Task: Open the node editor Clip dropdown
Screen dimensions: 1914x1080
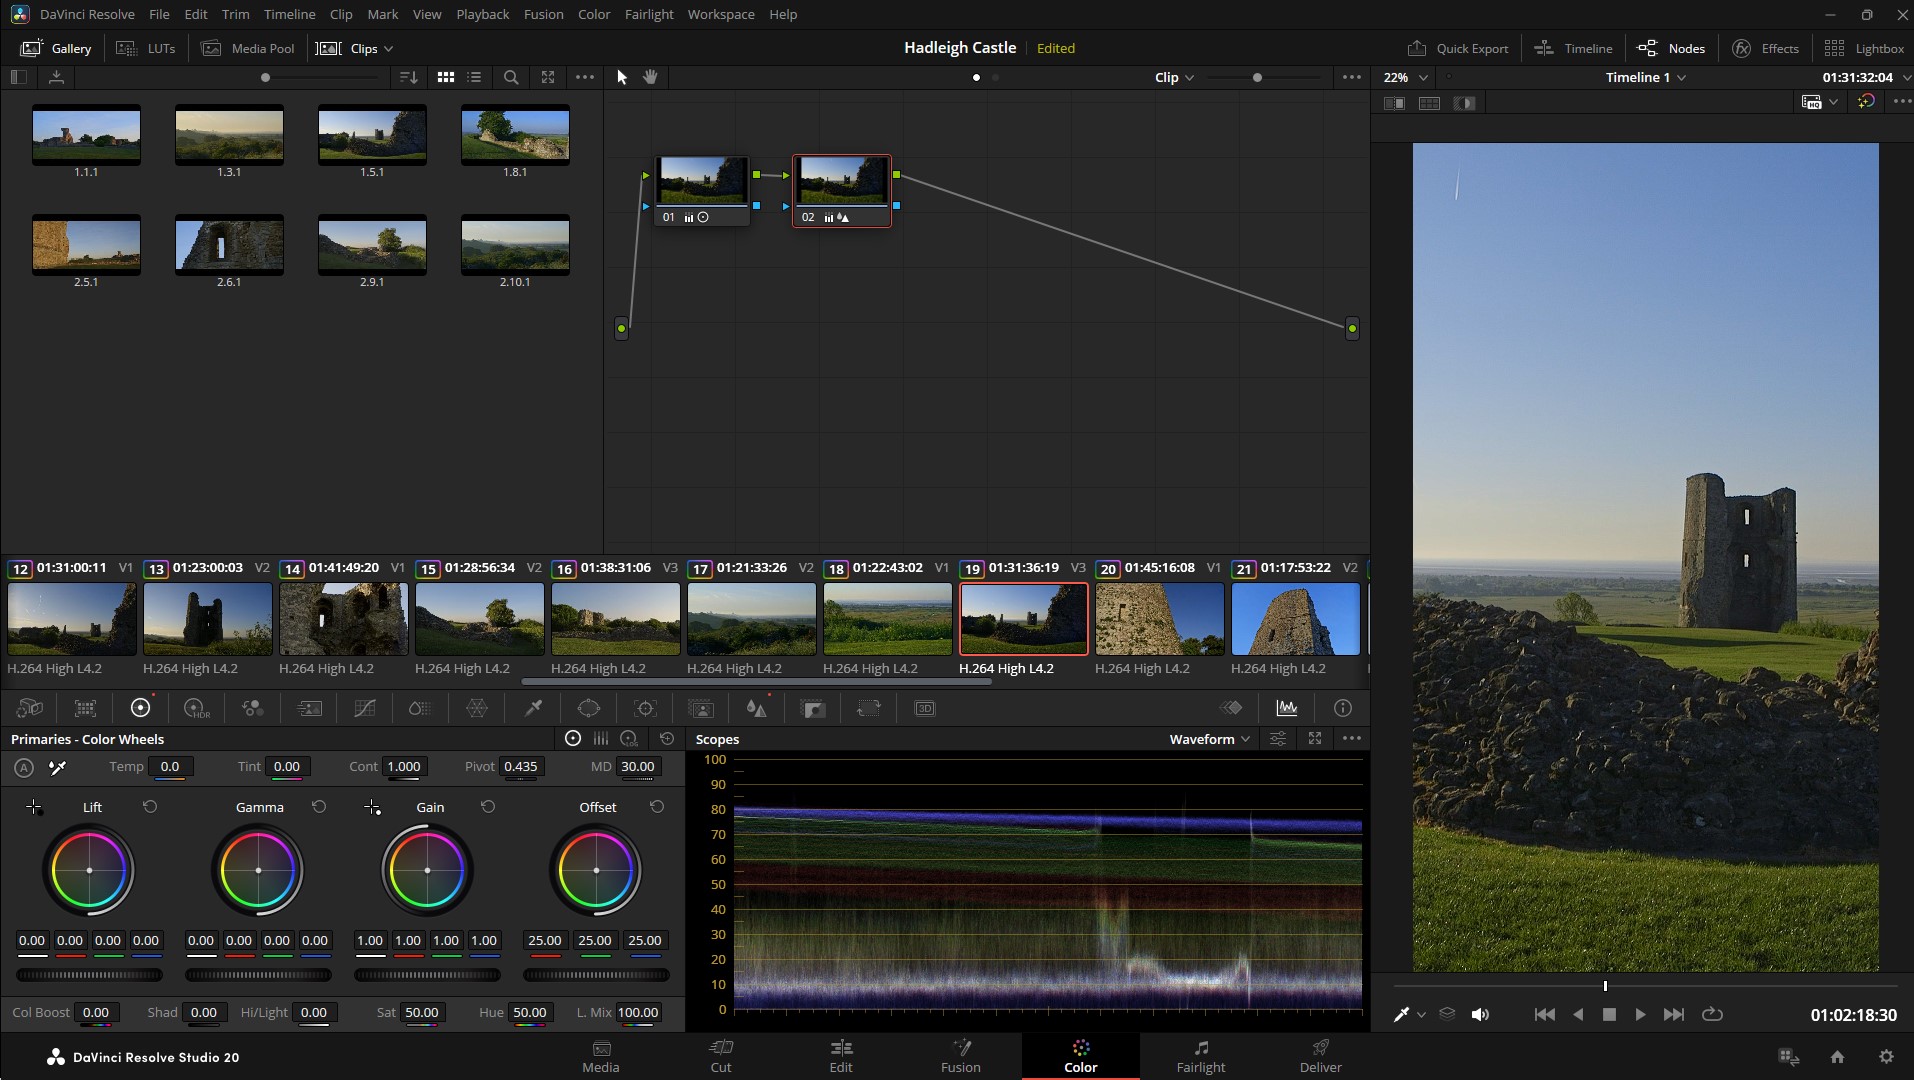Action: tap(1174, 77)
